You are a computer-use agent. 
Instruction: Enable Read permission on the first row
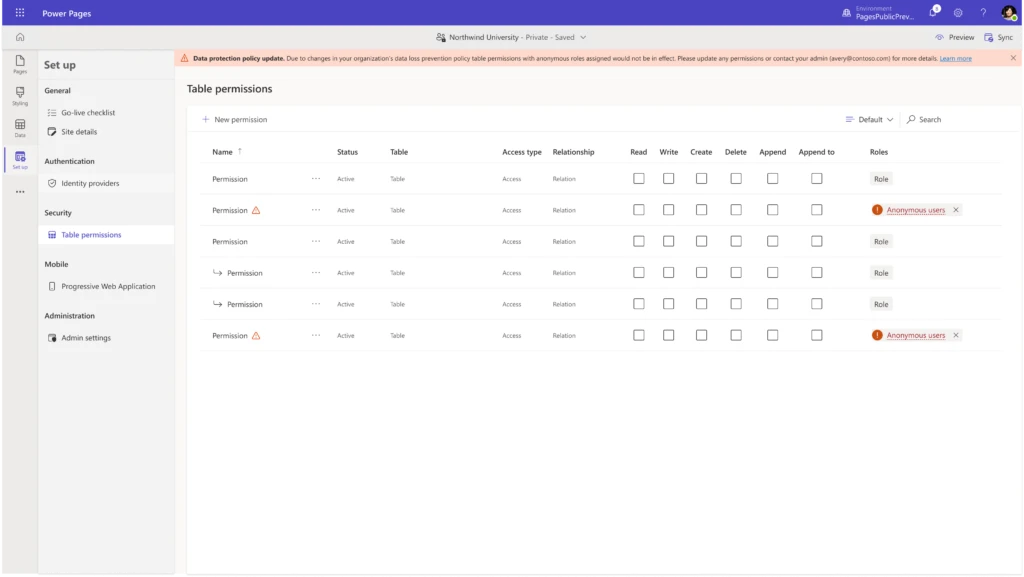click(639, 179)
